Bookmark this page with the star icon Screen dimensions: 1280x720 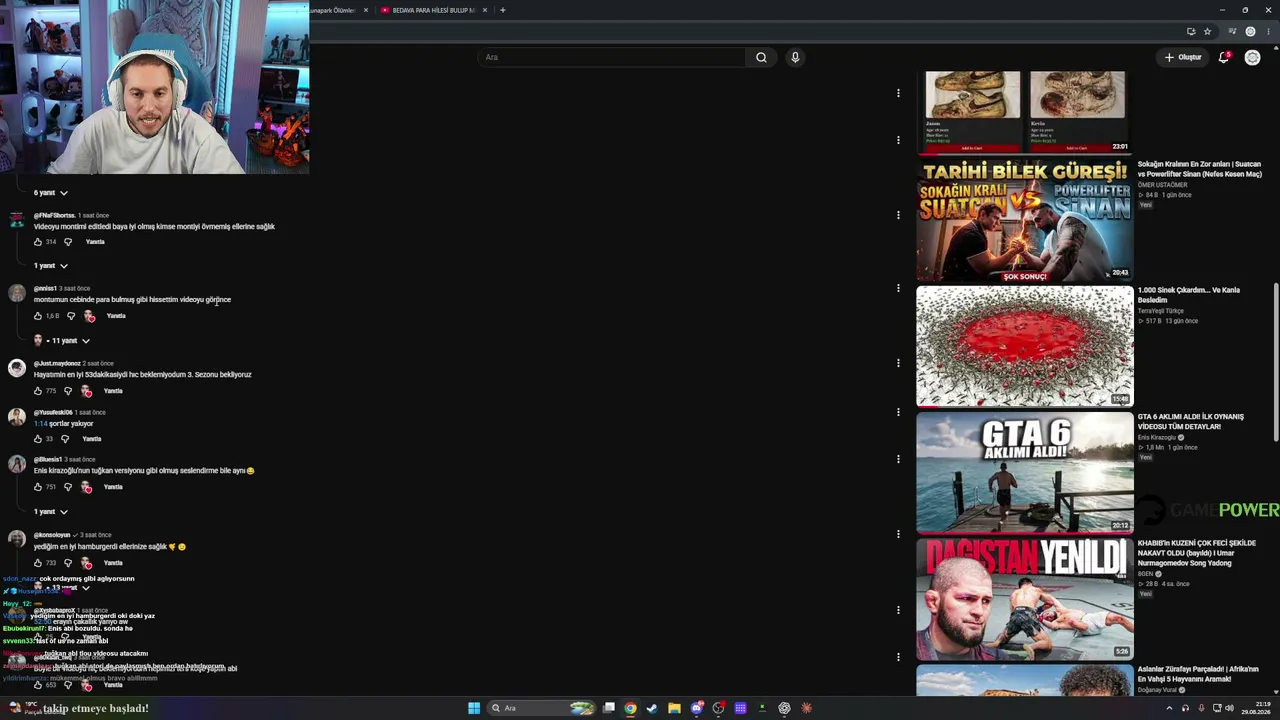click(1207, 31)
